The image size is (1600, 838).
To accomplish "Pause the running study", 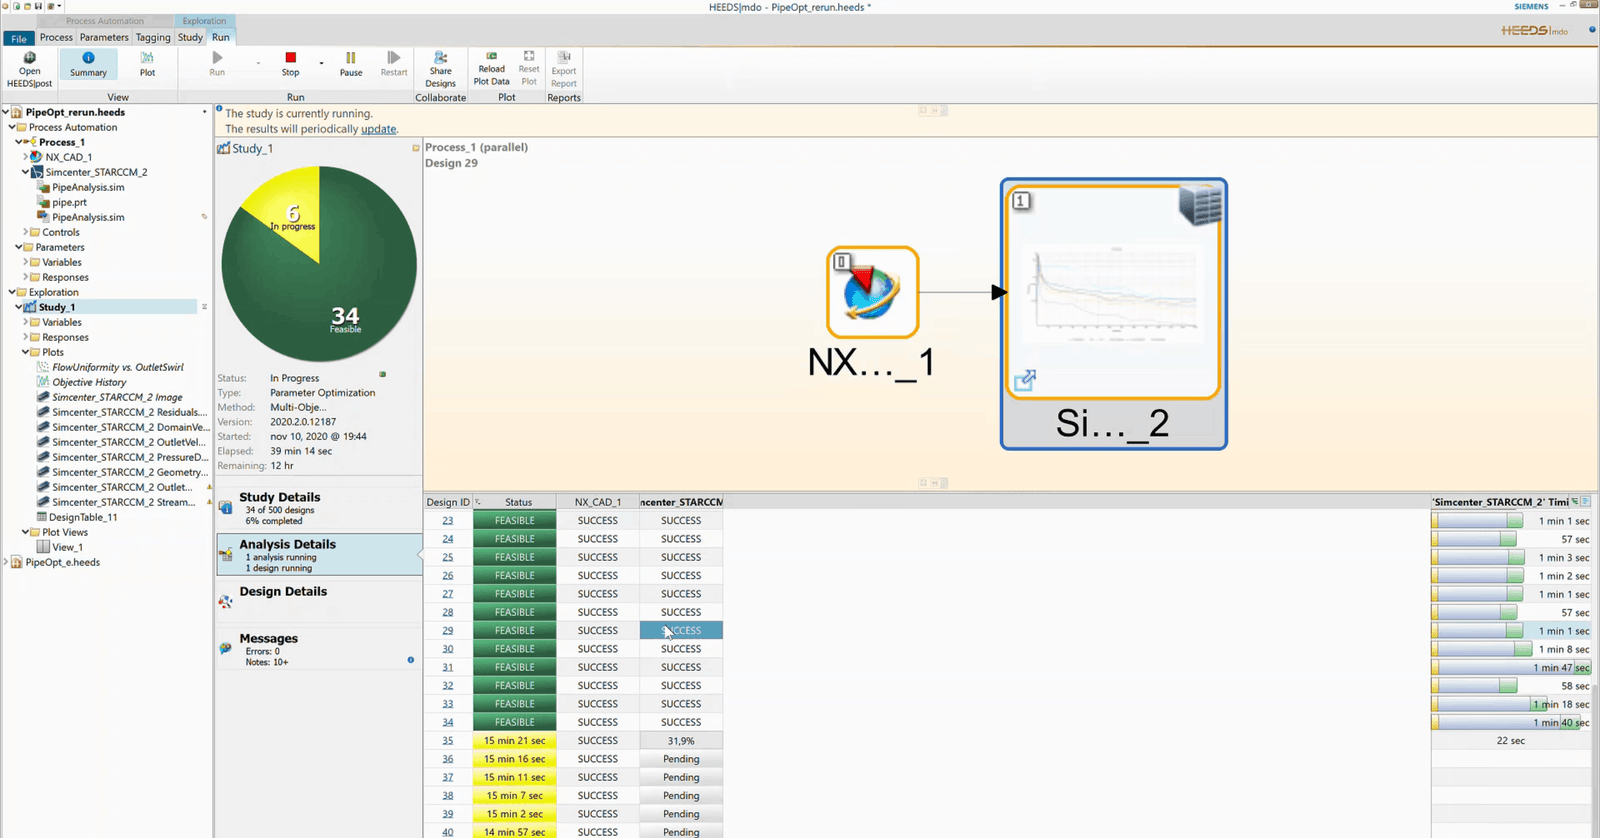I will pos(350,64).
